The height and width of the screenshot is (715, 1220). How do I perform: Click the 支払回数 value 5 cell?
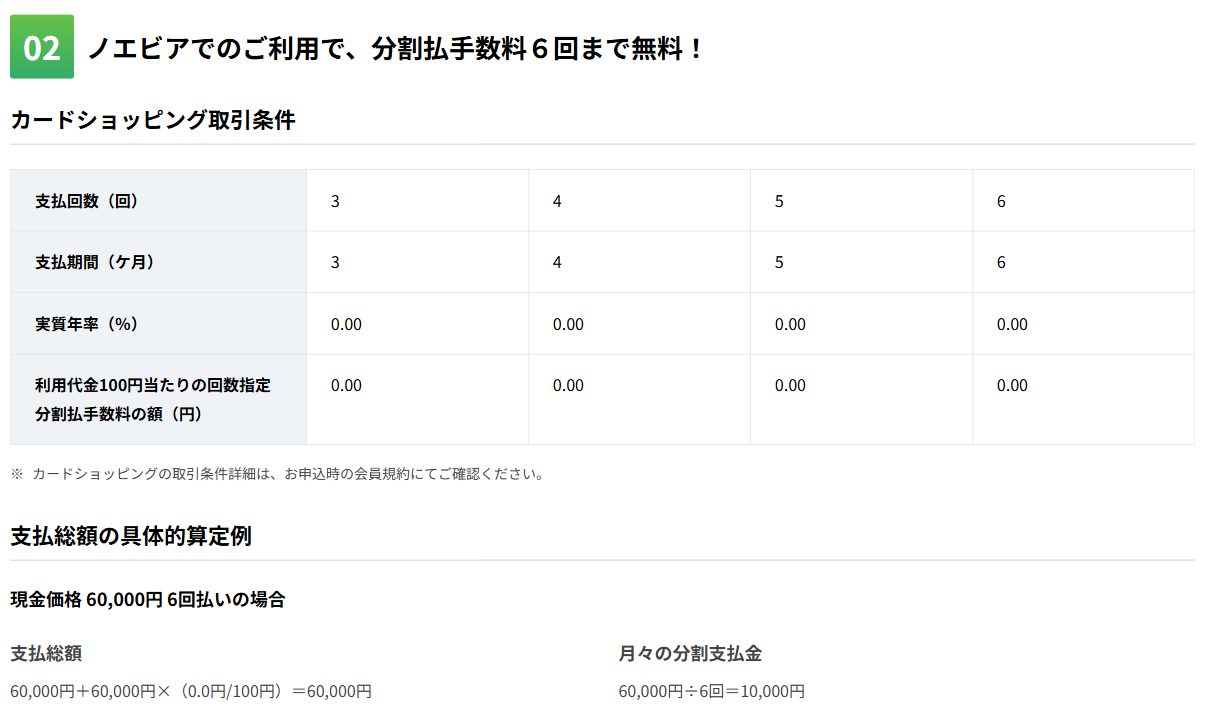862,201
